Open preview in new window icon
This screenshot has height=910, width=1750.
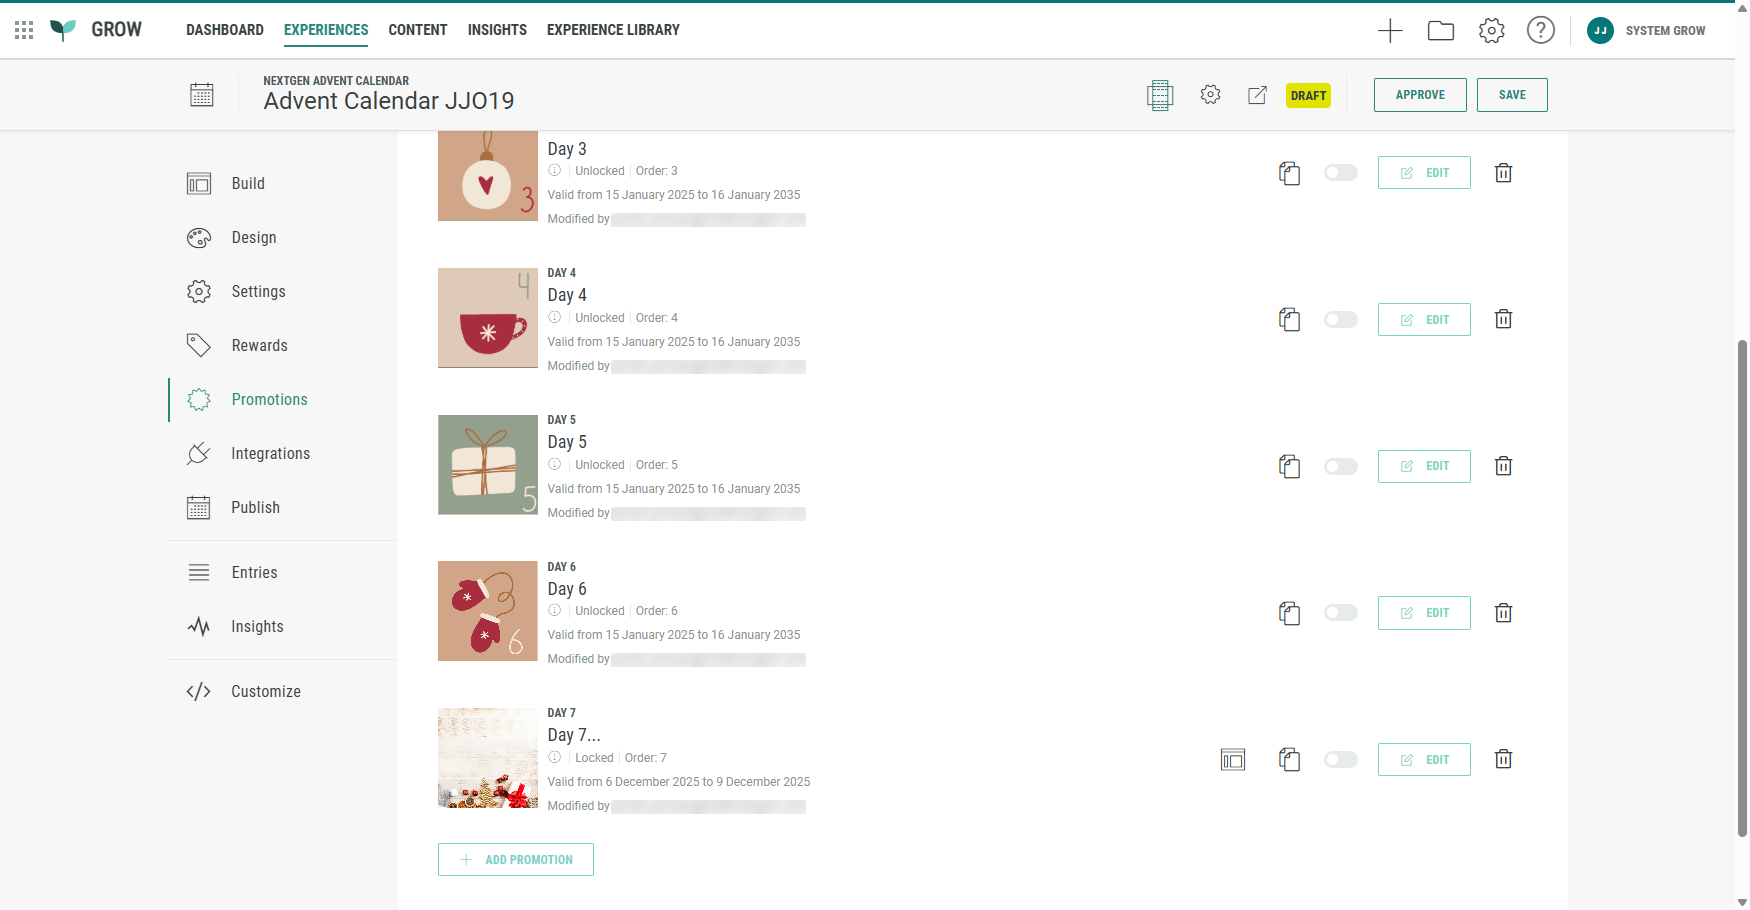pos(1257,95)
